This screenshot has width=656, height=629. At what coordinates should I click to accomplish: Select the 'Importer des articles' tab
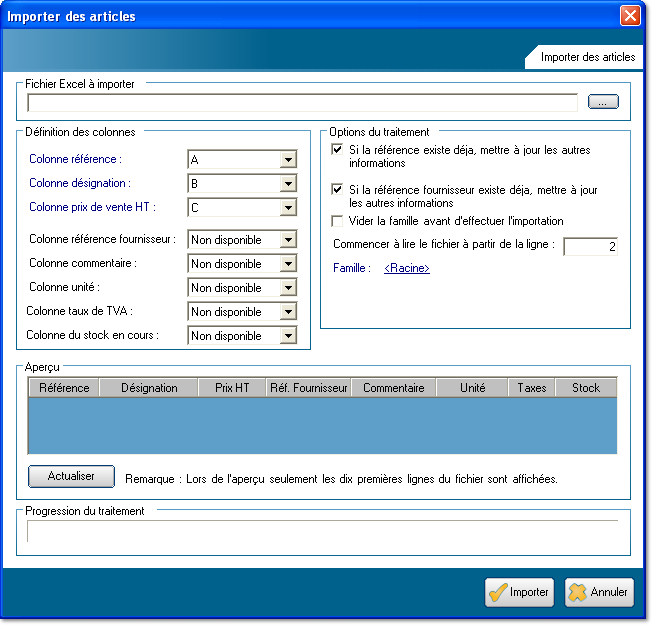[x=587, y=57]
